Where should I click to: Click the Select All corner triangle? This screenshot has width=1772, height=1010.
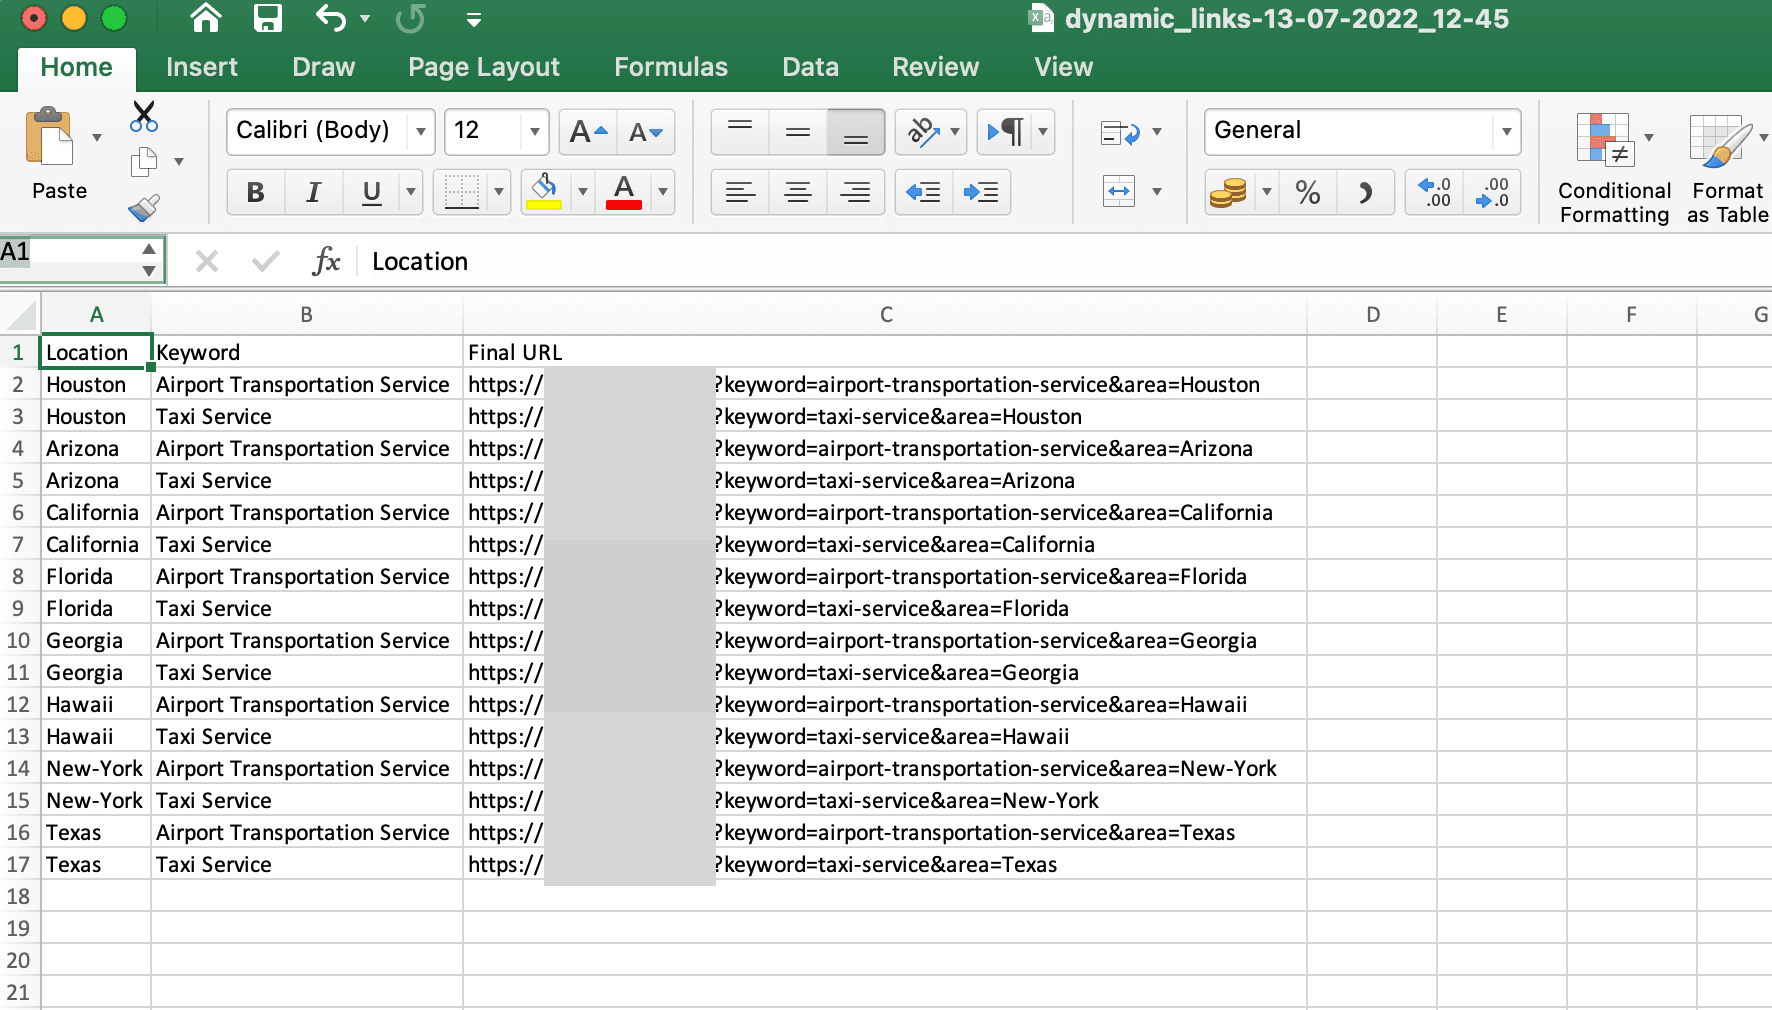[x=21, y=315]
